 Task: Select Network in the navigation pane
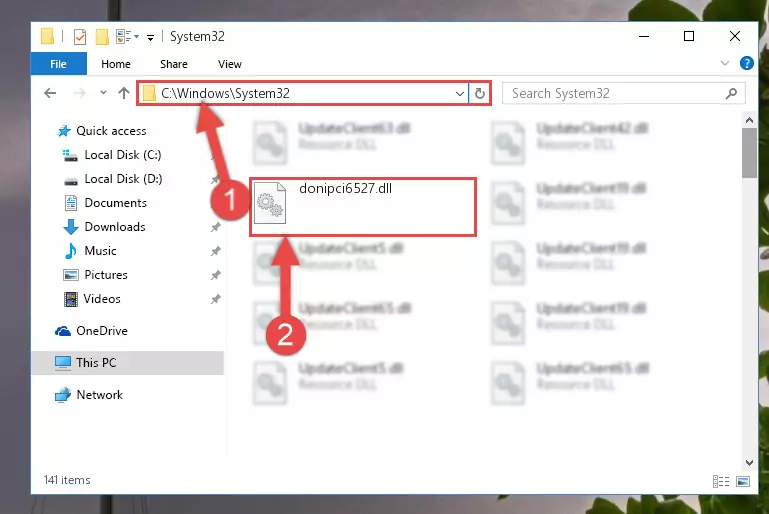100,395
